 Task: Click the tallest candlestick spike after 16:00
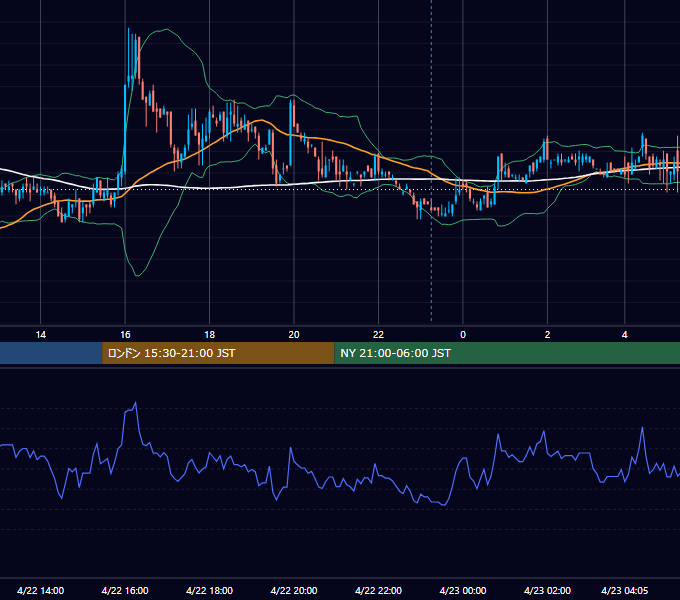click(x=129, y=56)
